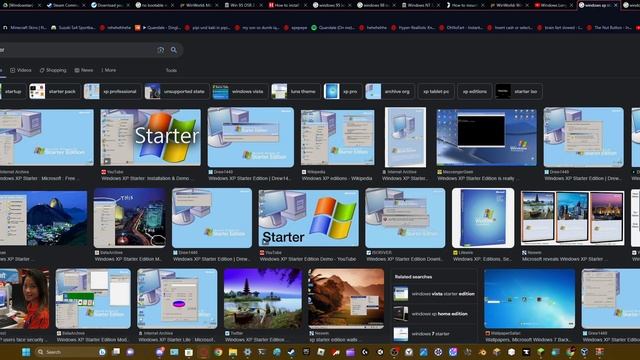Open the 'Suzuki Sx4 Sportba...' bookmark
This screenshot has height=360, width=640.
[x=73, y=28]
